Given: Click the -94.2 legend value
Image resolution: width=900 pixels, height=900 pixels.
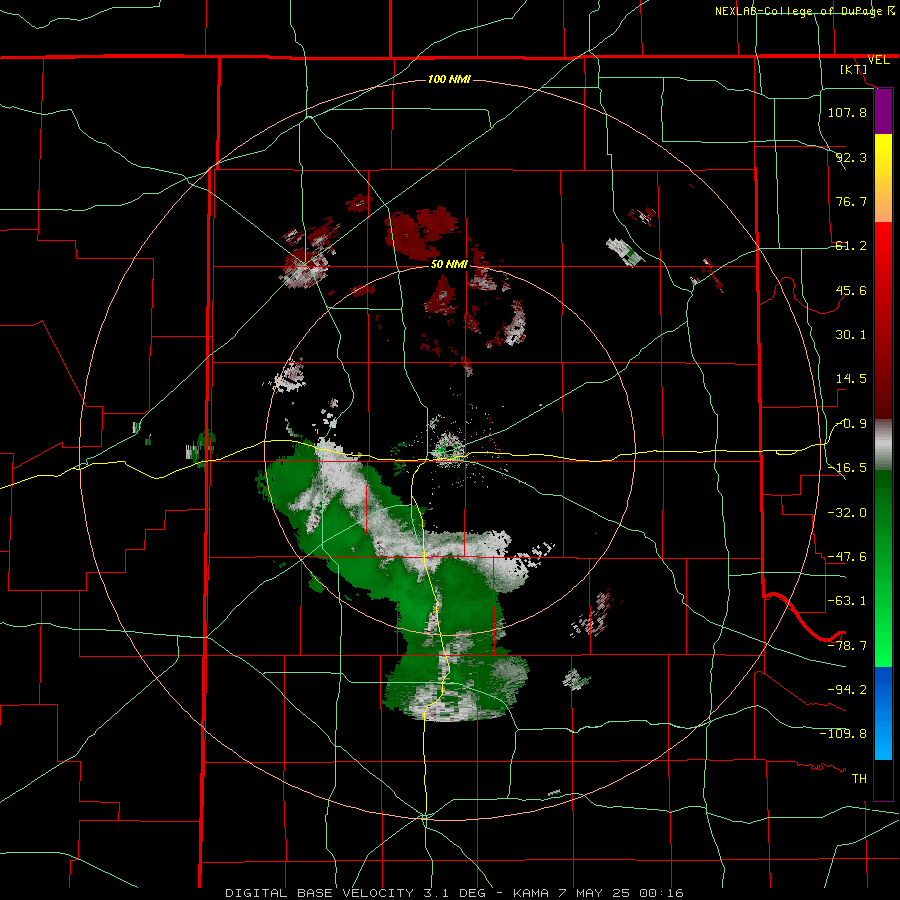Looking at the screenshot, I should click(847, 690).
